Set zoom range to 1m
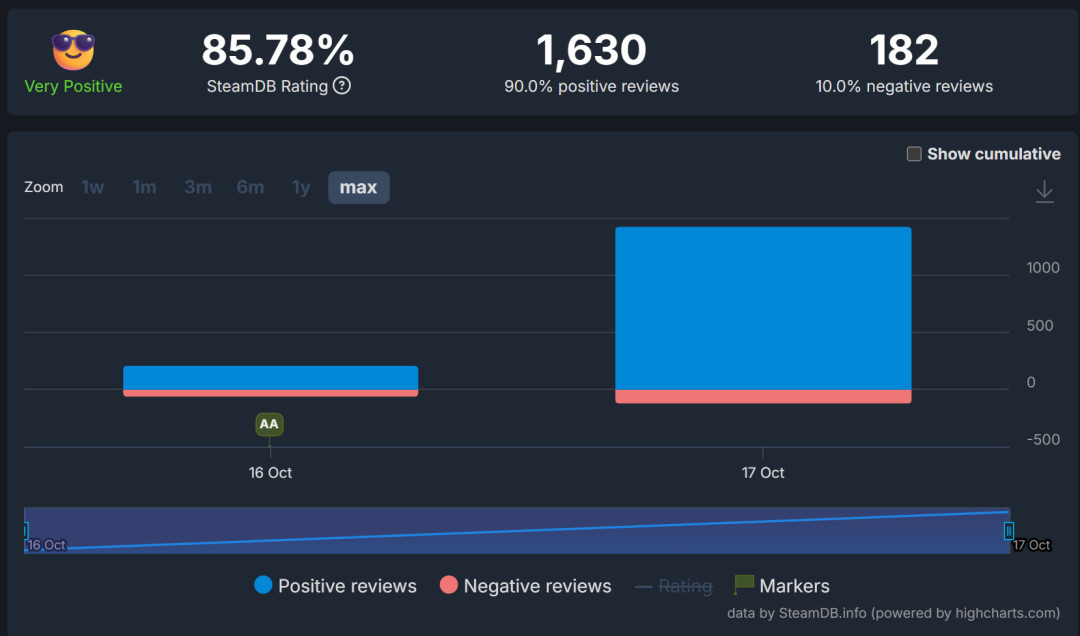This screenshot has width=1080, height=636. tap(144, 187)
